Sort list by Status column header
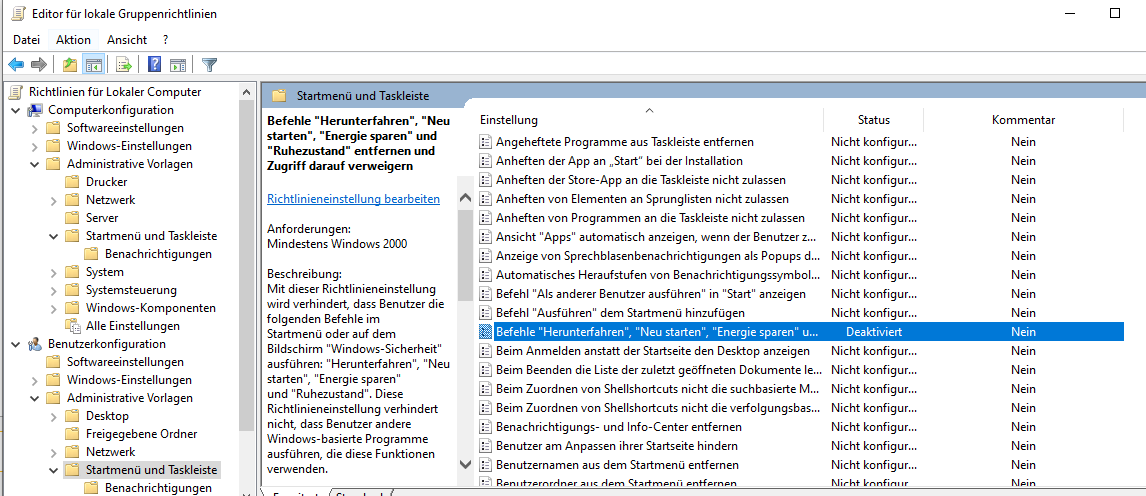Viewport: 1146px width, 496px height. (873, 120)
